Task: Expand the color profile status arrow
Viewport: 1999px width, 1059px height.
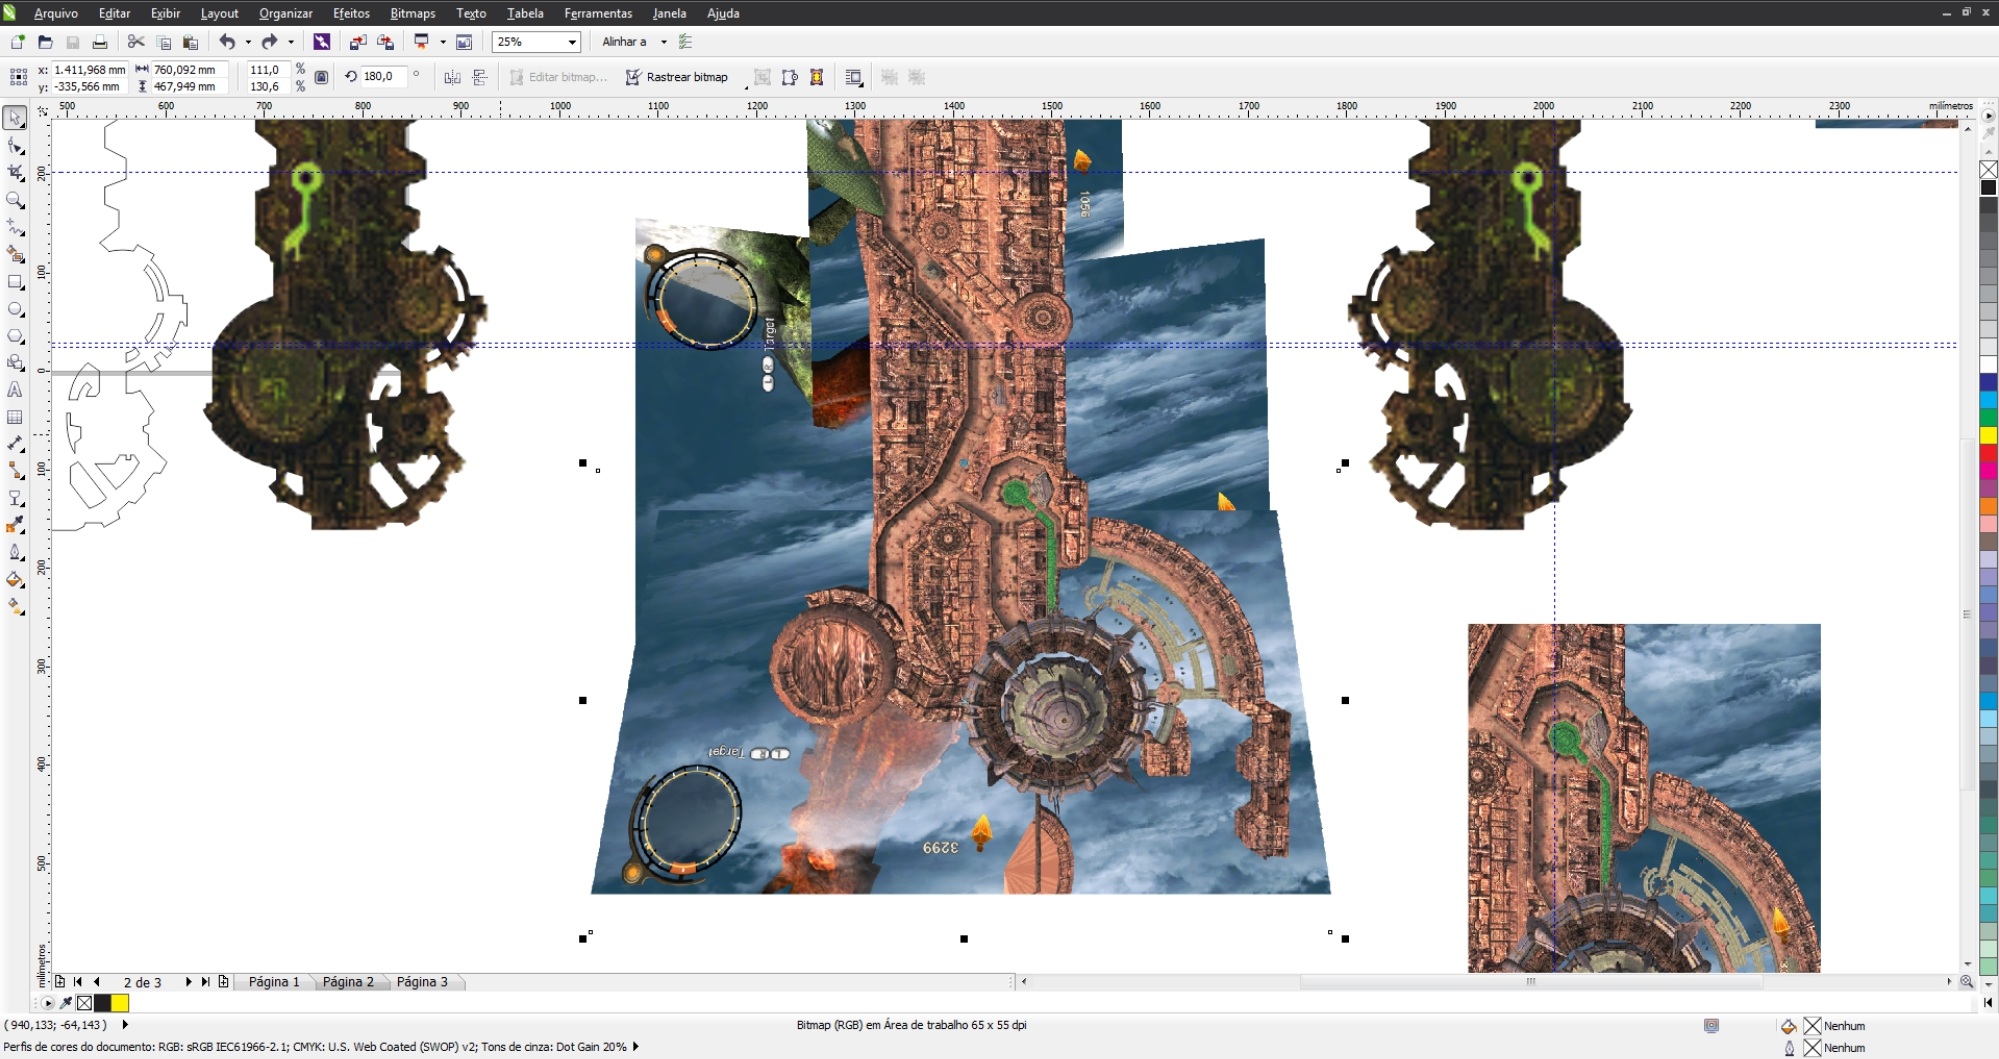Action: [x=635, y=1047]
